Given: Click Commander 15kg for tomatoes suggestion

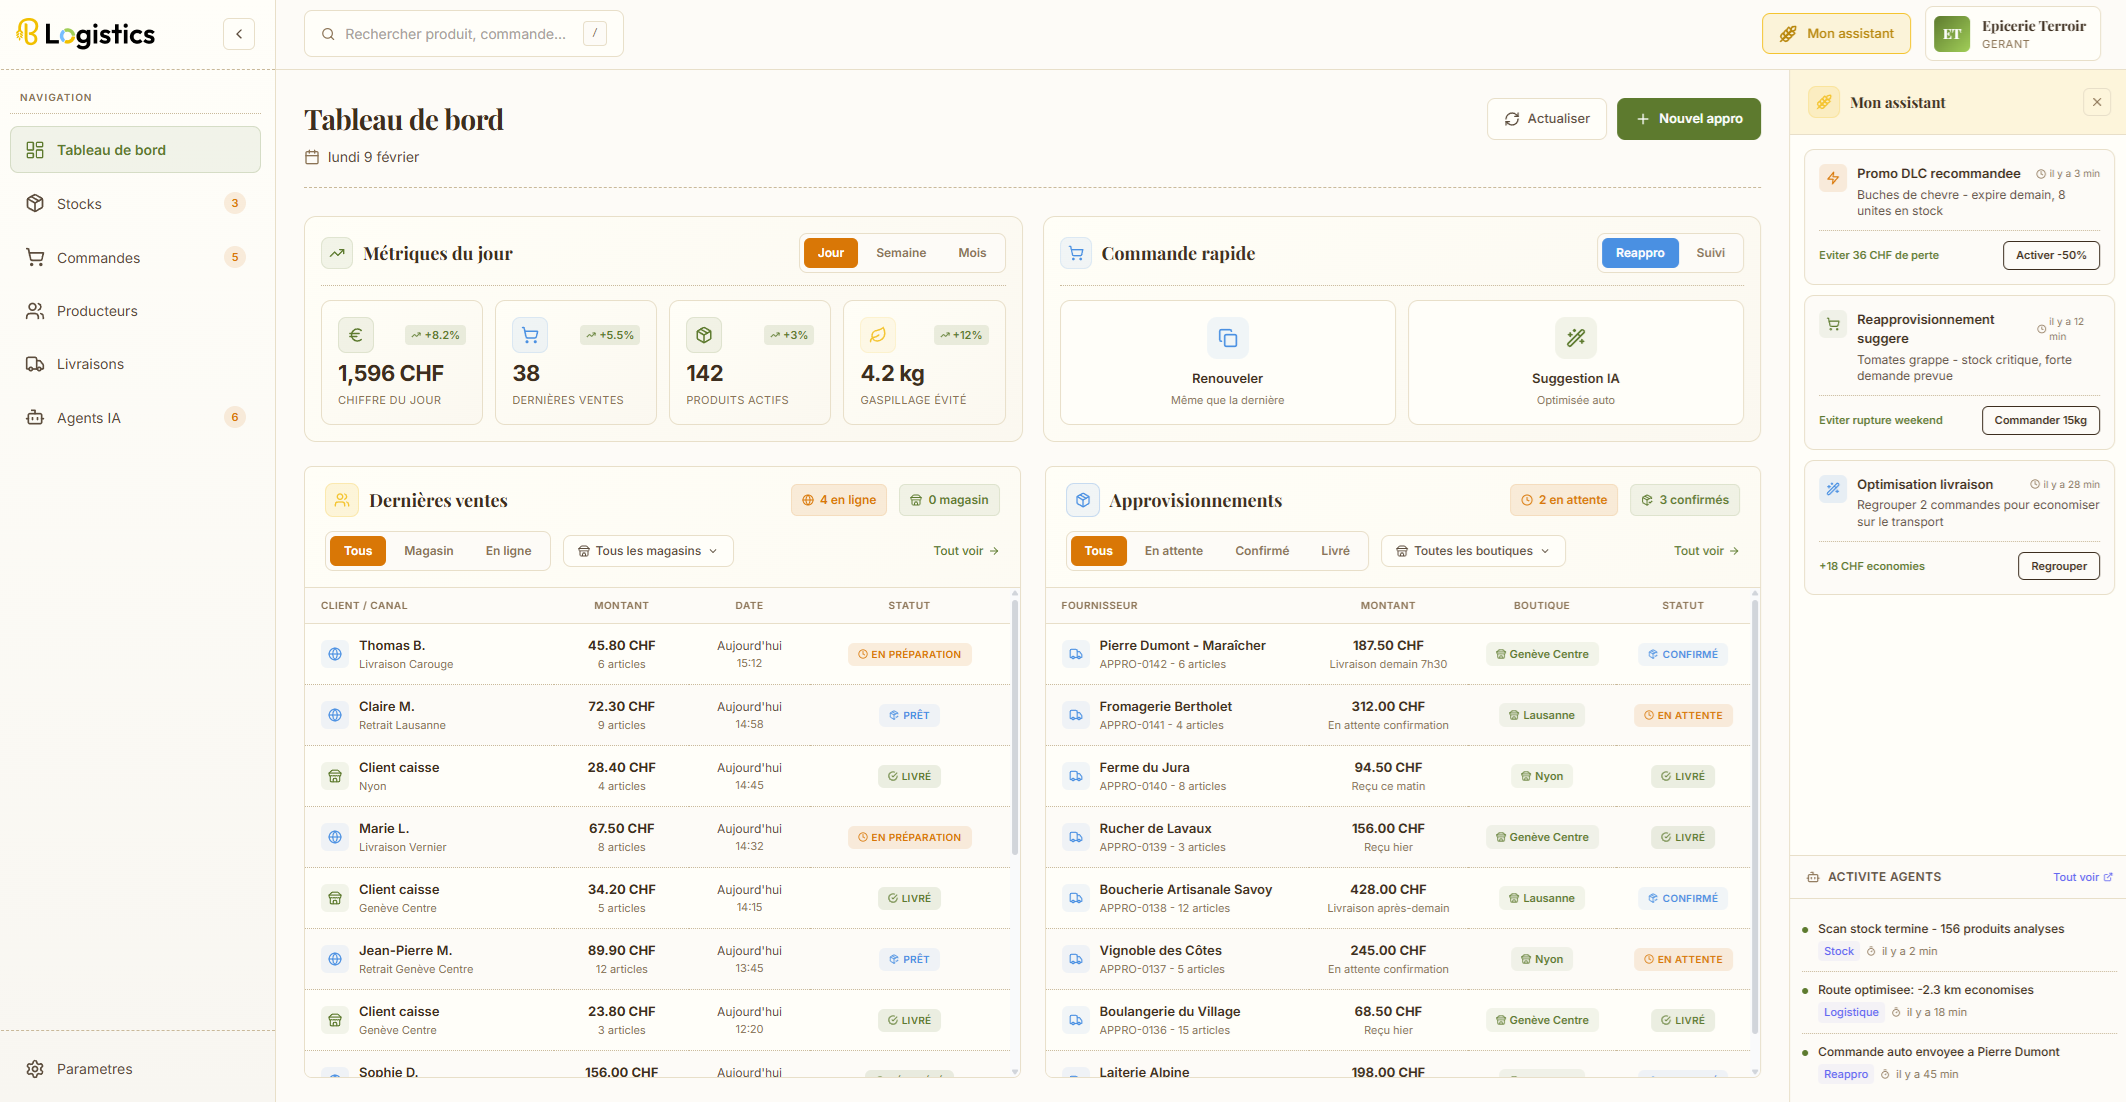Looking at the screenshot, I should pos(2040,420).
